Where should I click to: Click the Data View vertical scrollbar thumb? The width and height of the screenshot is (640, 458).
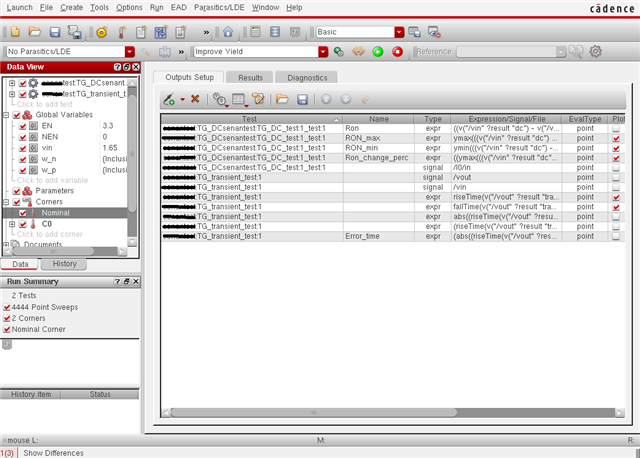pos(132,153)
